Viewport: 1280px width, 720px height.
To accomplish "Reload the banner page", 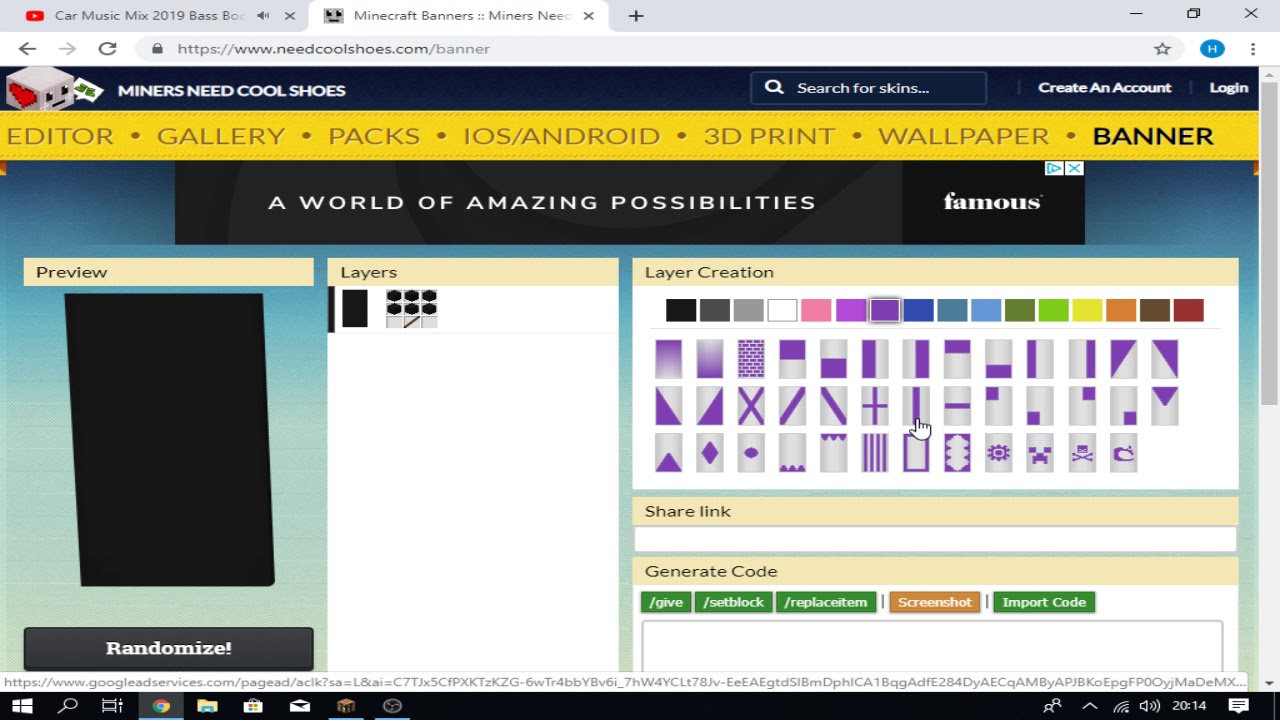I will coord(108,48).
